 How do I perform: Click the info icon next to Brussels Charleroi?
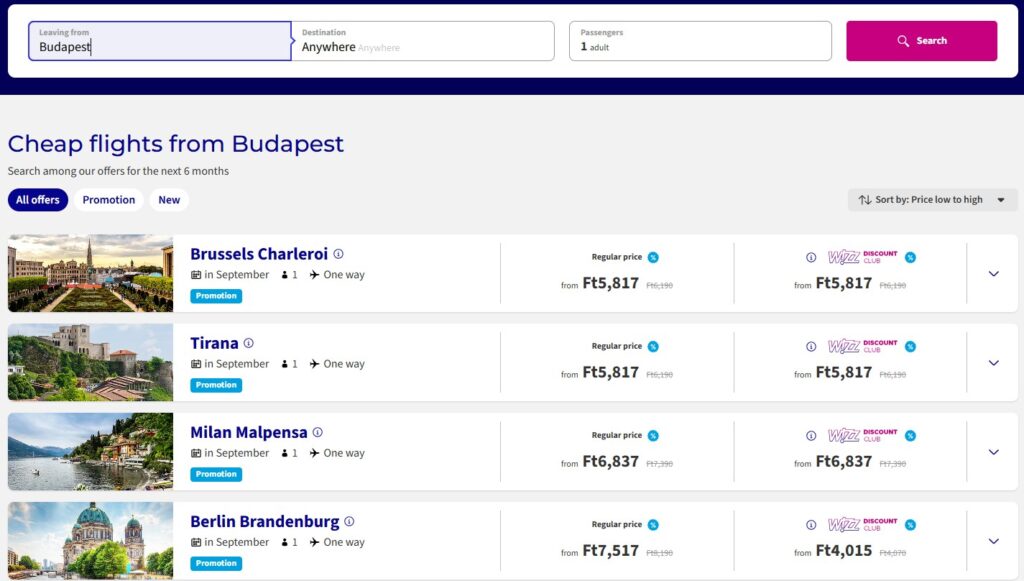(338, 254)
